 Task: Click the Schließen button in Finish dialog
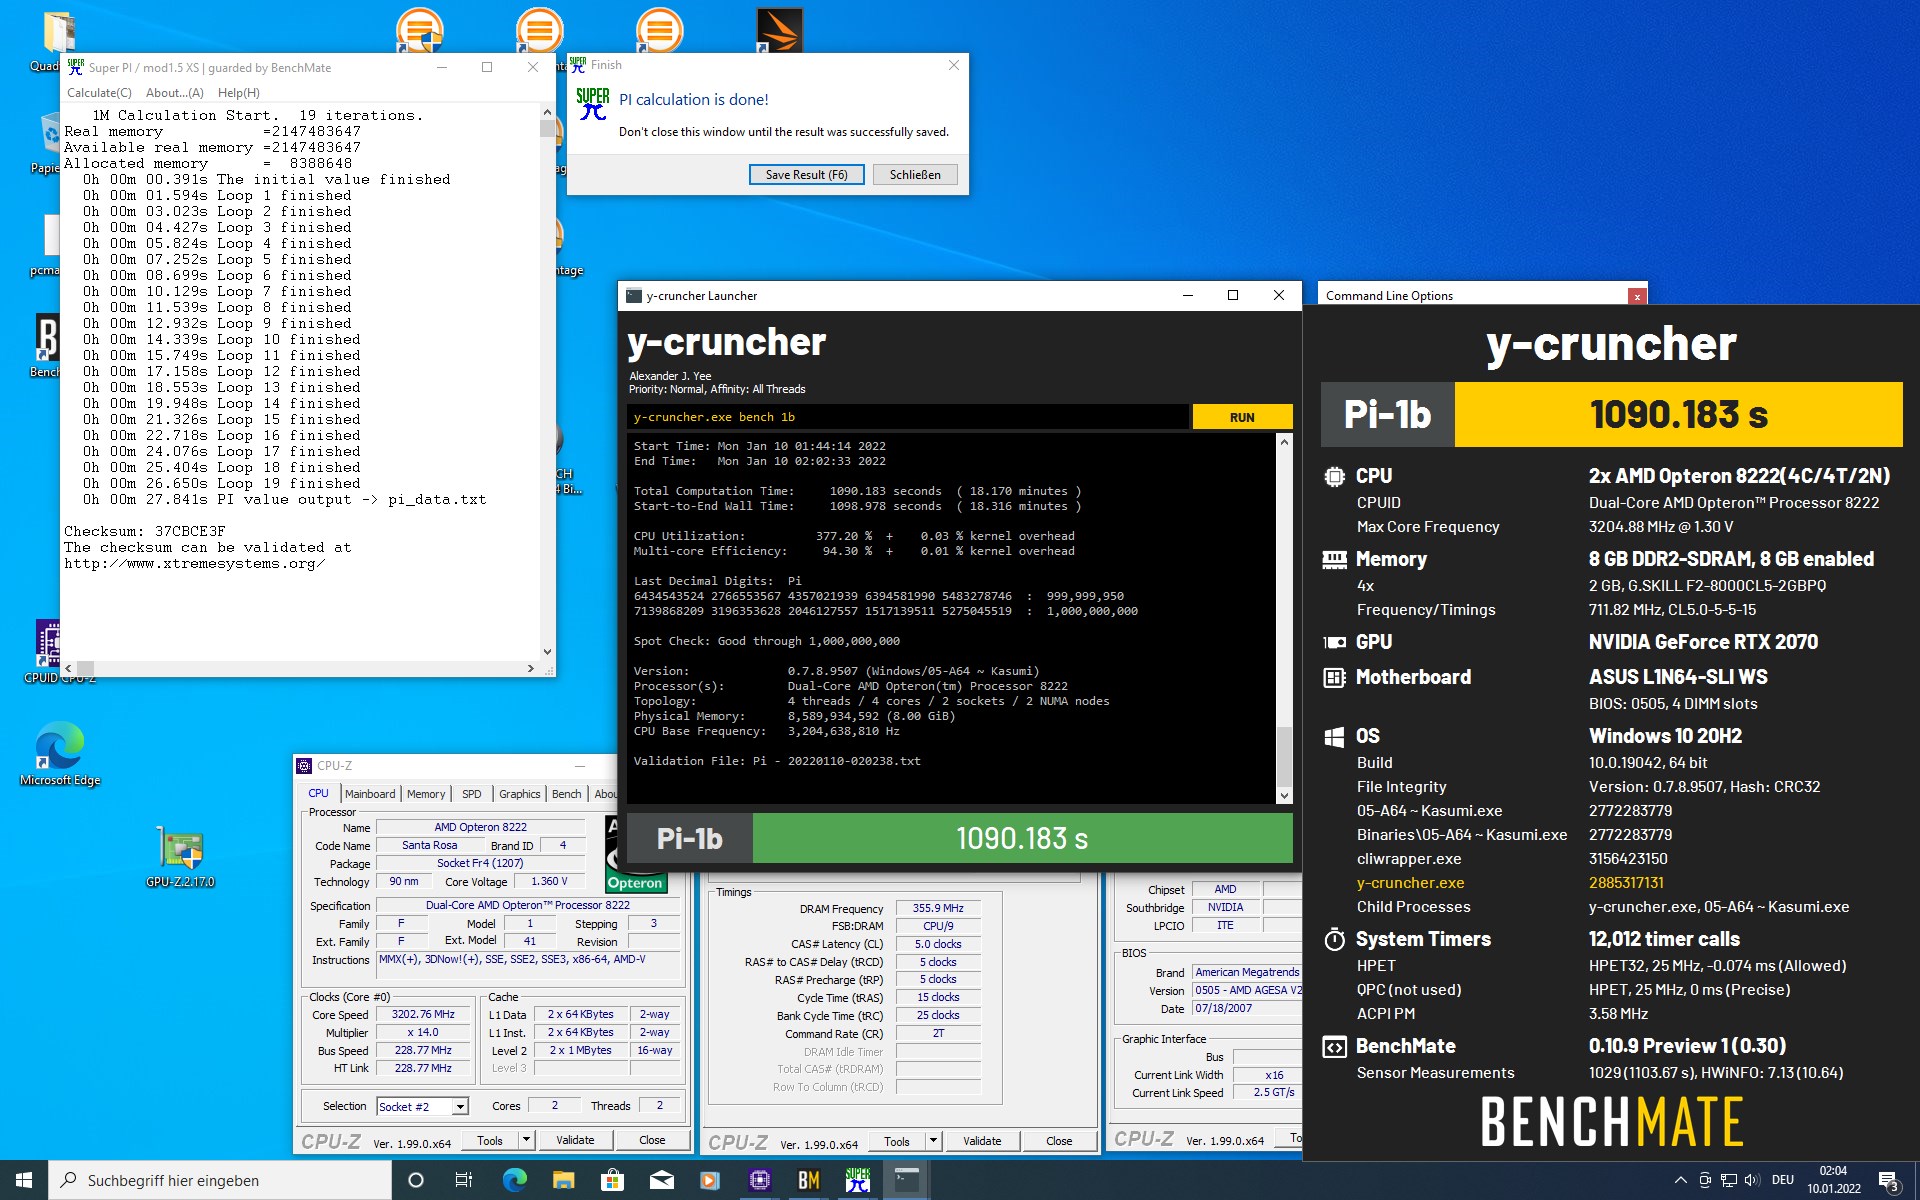point(915,174)
